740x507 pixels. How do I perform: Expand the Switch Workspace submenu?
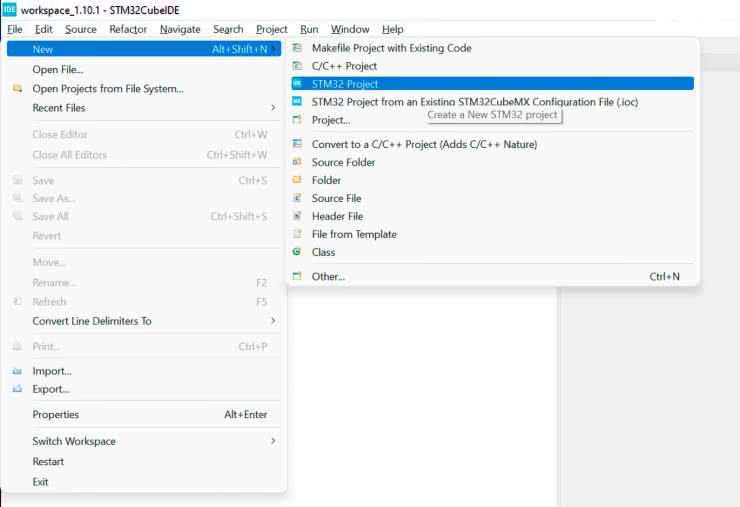[x=272, y=441]
